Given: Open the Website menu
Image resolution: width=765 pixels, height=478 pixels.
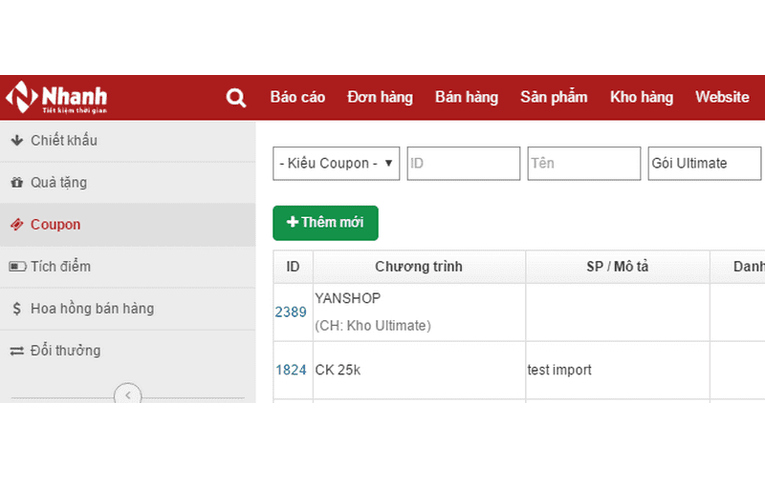Looking at the screenshot, I should 722,97.
